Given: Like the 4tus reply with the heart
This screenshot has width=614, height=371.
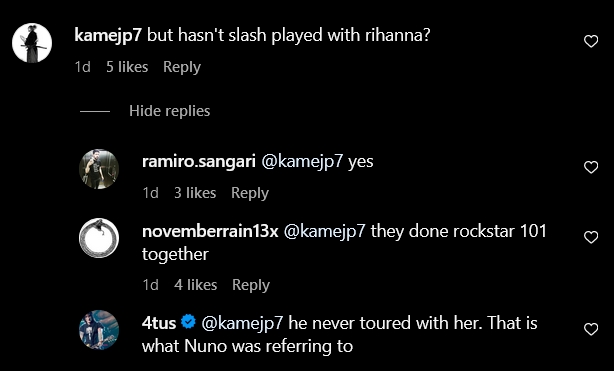Looking at the screenshot, I should click(x=591, y=329).
